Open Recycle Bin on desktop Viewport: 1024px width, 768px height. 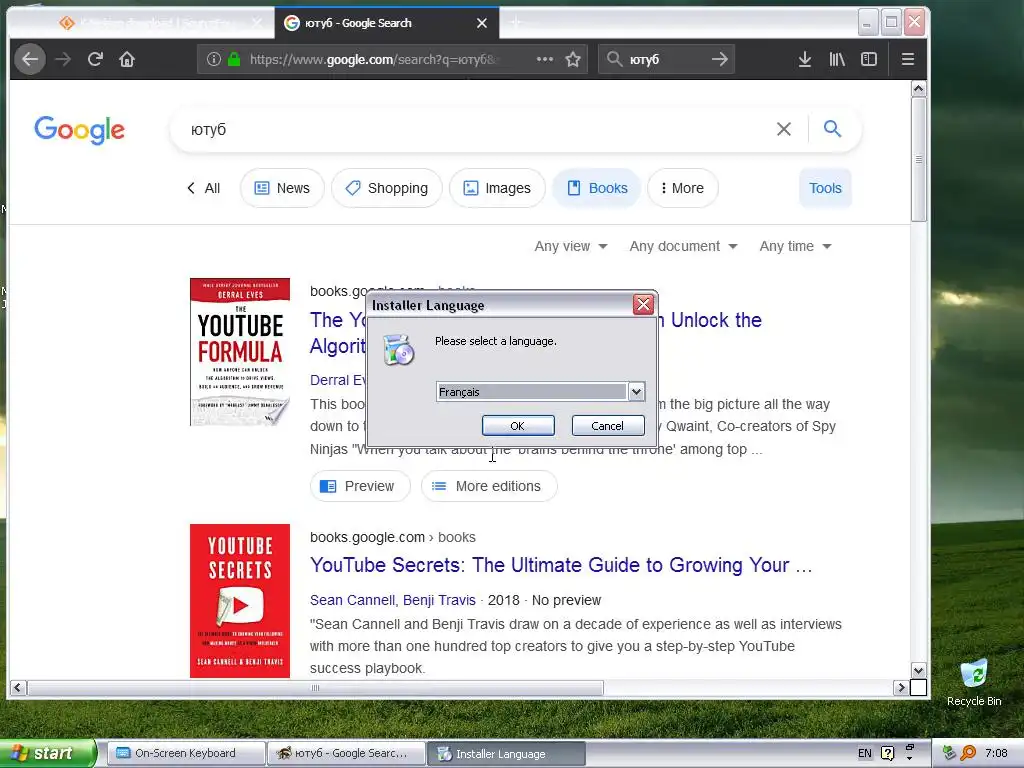point(974,682)
